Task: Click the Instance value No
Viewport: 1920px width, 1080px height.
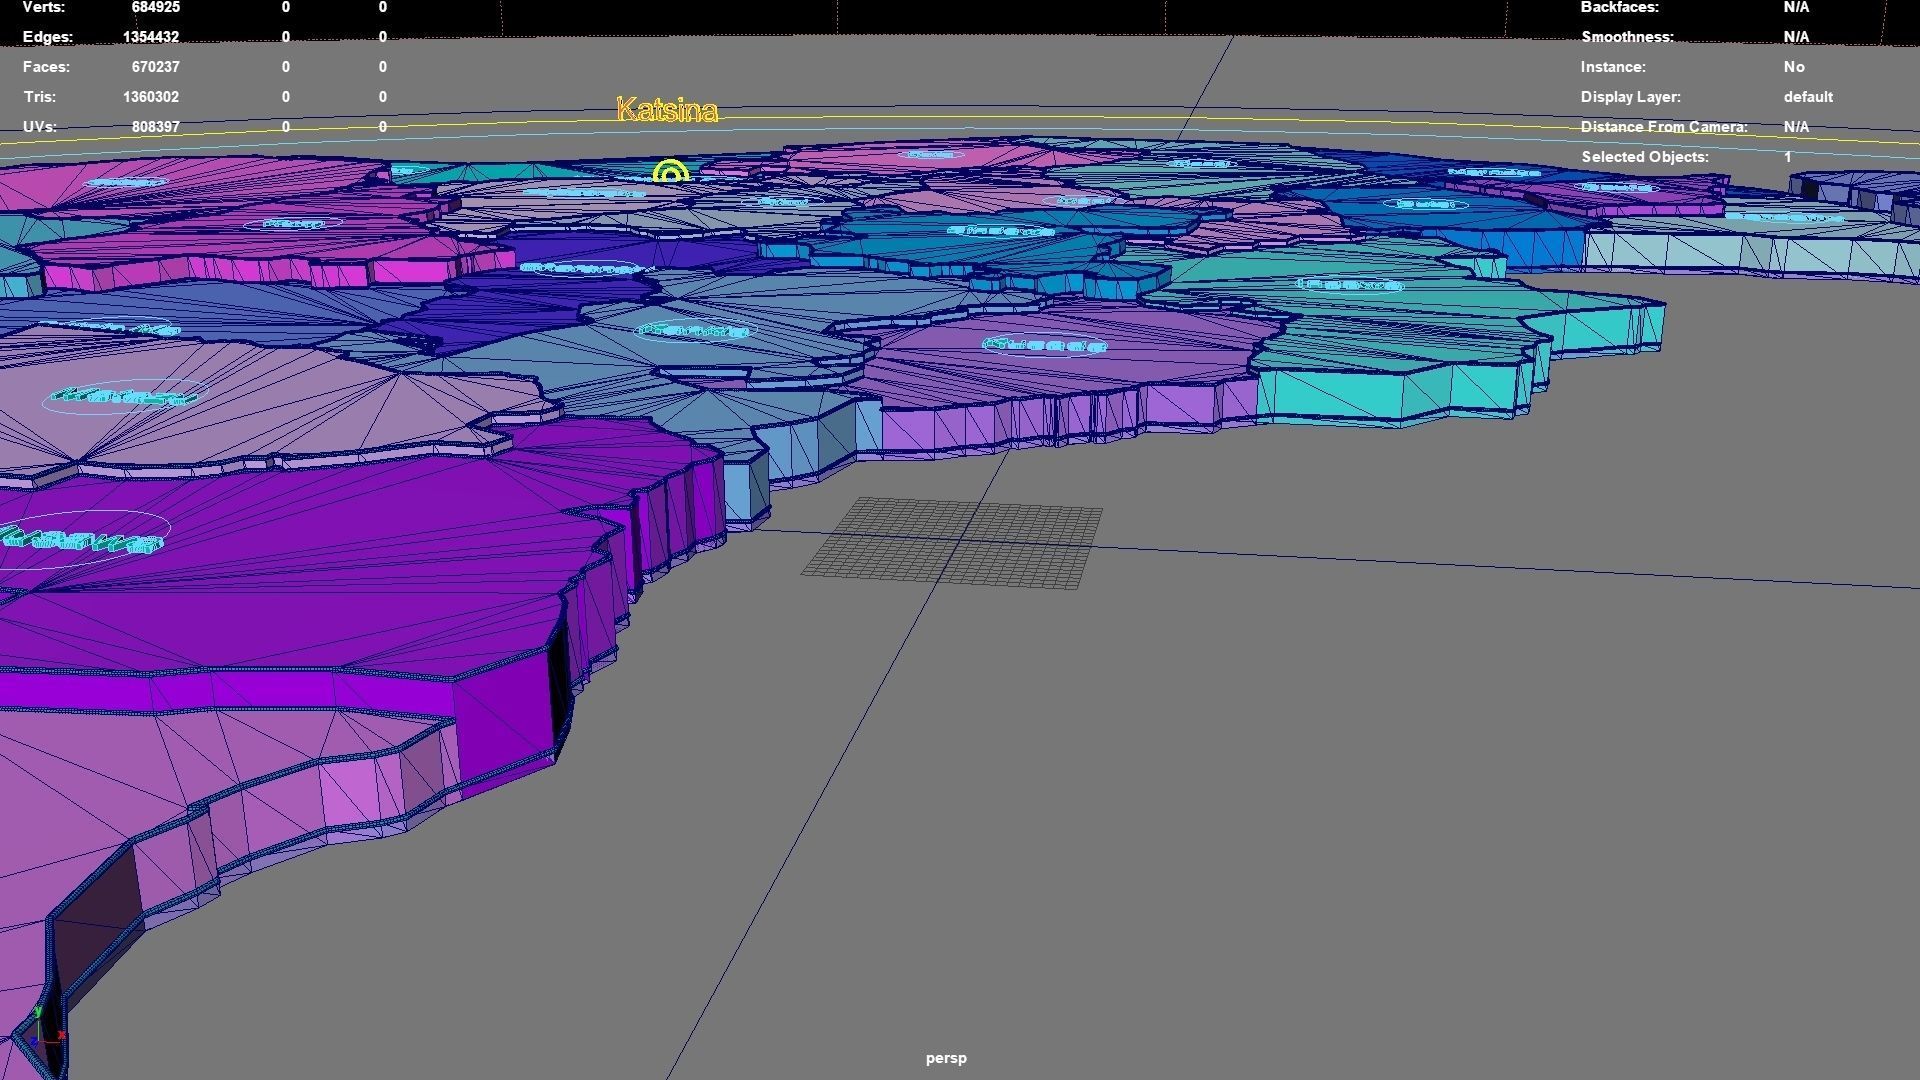Action: [x=1794, y=67]
